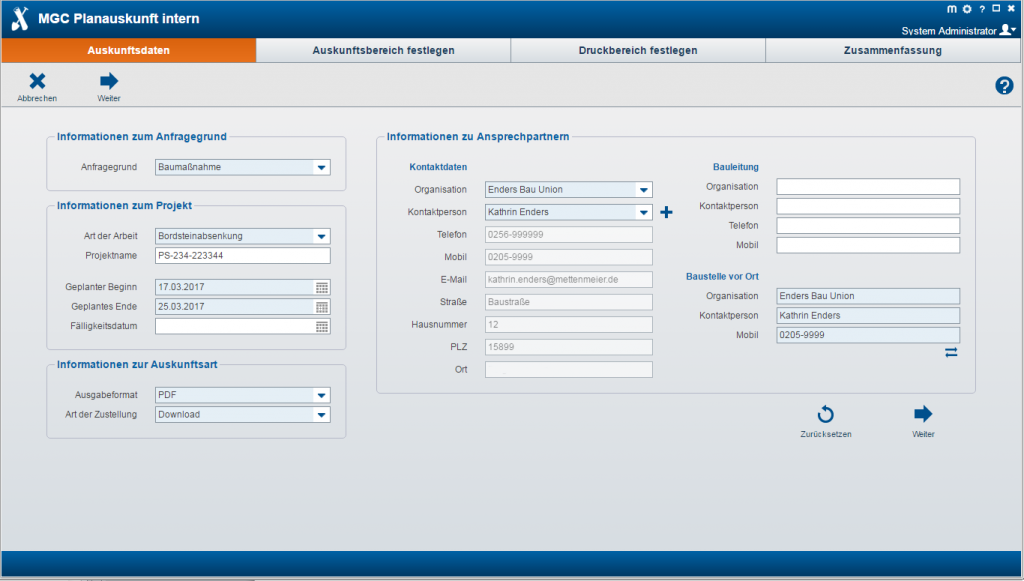Open the Ausgabeformat dropdown
Screen dimensions: 1024x581
click(321, 395)
